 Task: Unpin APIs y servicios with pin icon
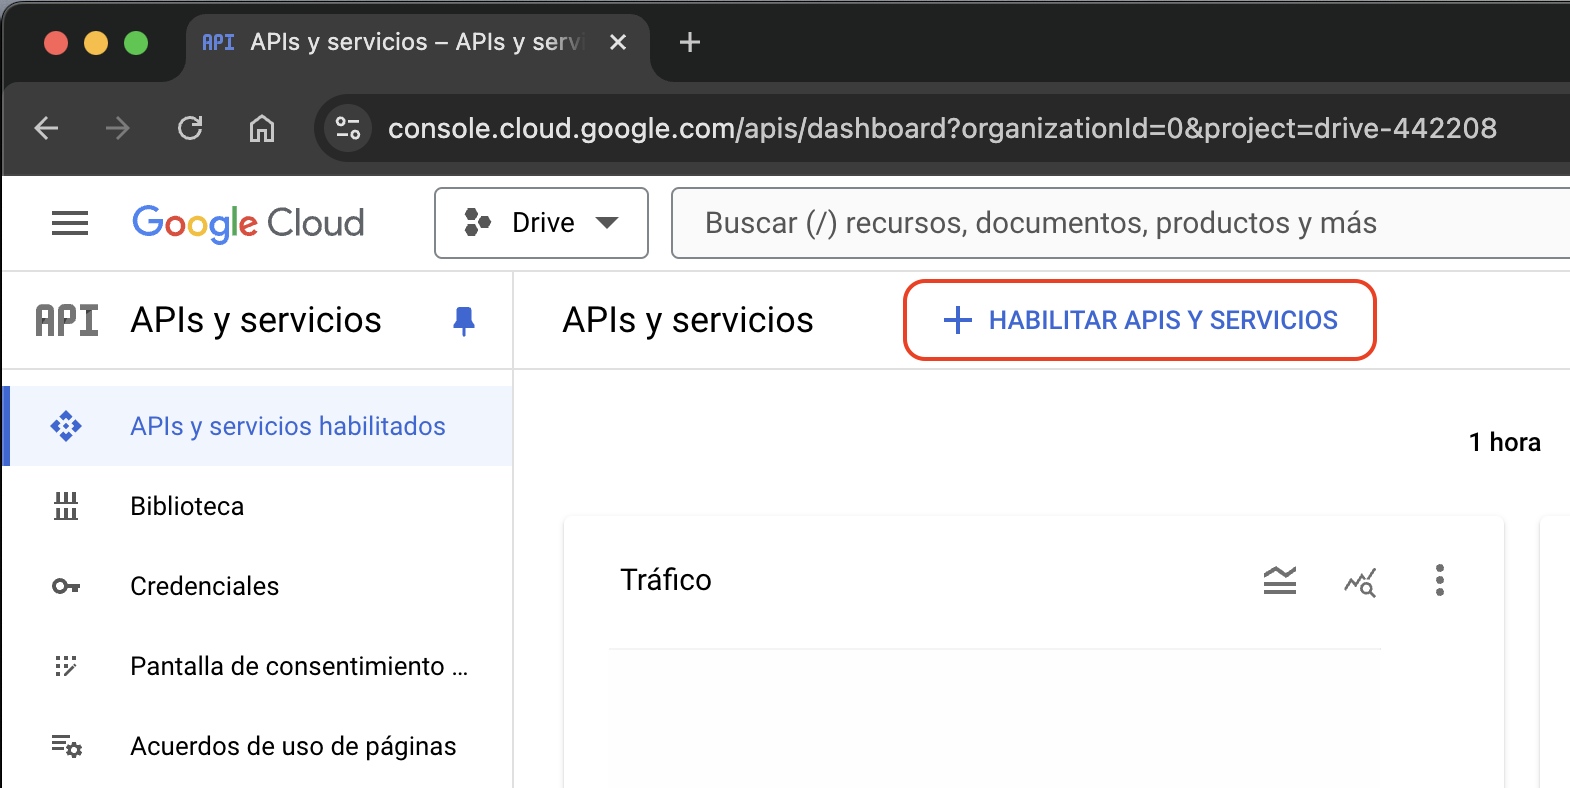[x=463, y=321]
